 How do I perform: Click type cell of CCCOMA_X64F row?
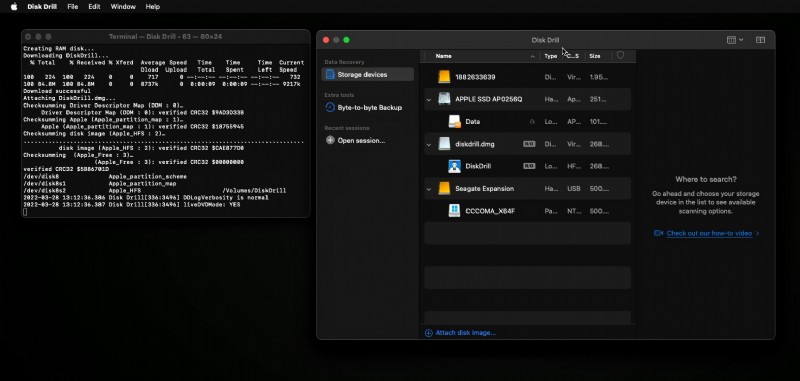(x=551, y=211)
